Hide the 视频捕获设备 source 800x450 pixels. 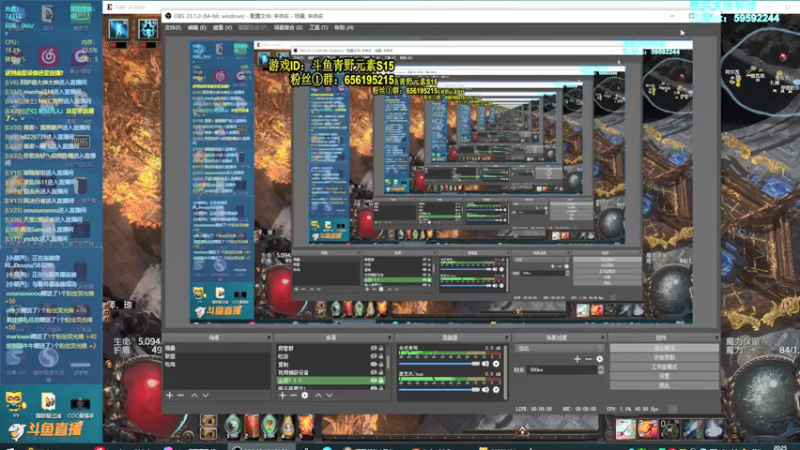click(x=373, y=372)
